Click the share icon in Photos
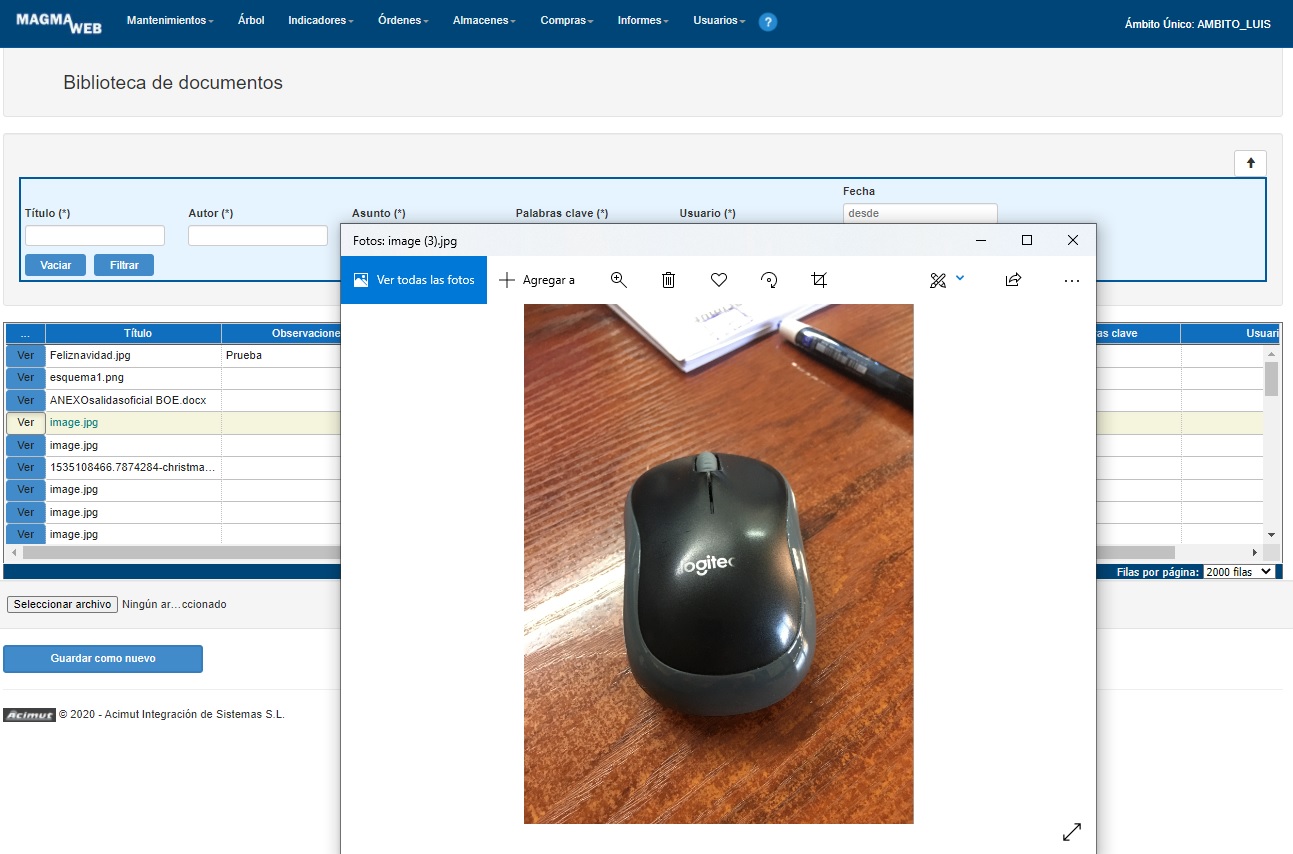This screenshot has width=1293, height=854. (x=1013, y=280)
